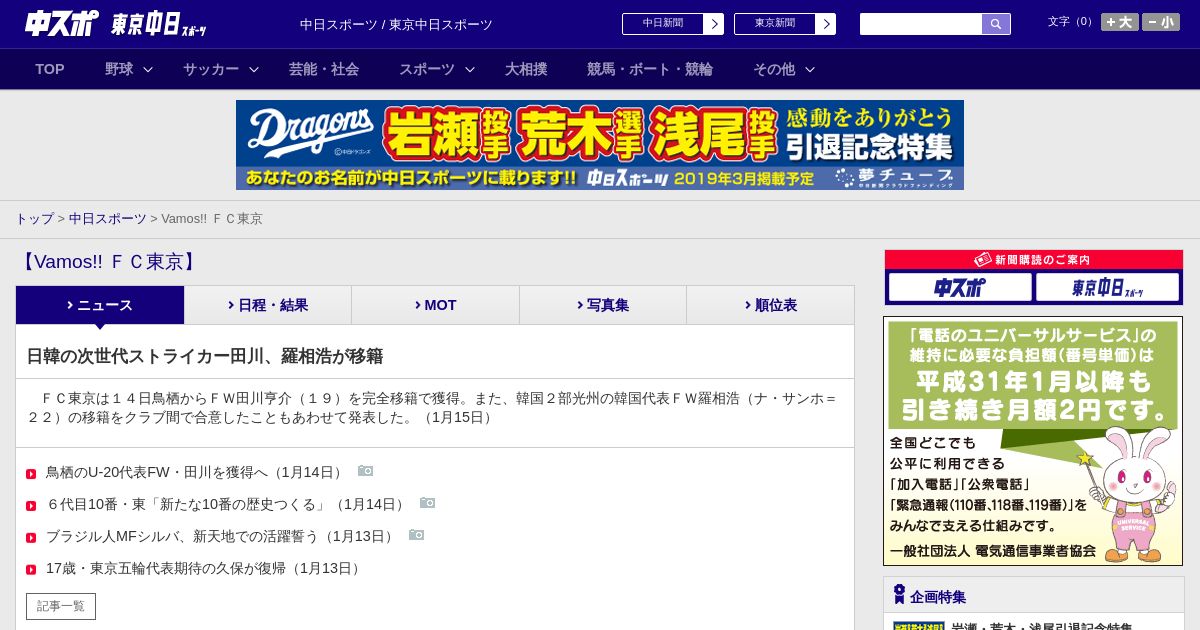Viewport: 1200px width, 630px height.
Task: Click the 東京中日スポーツ logo in header
Action: tap(159, 24)
